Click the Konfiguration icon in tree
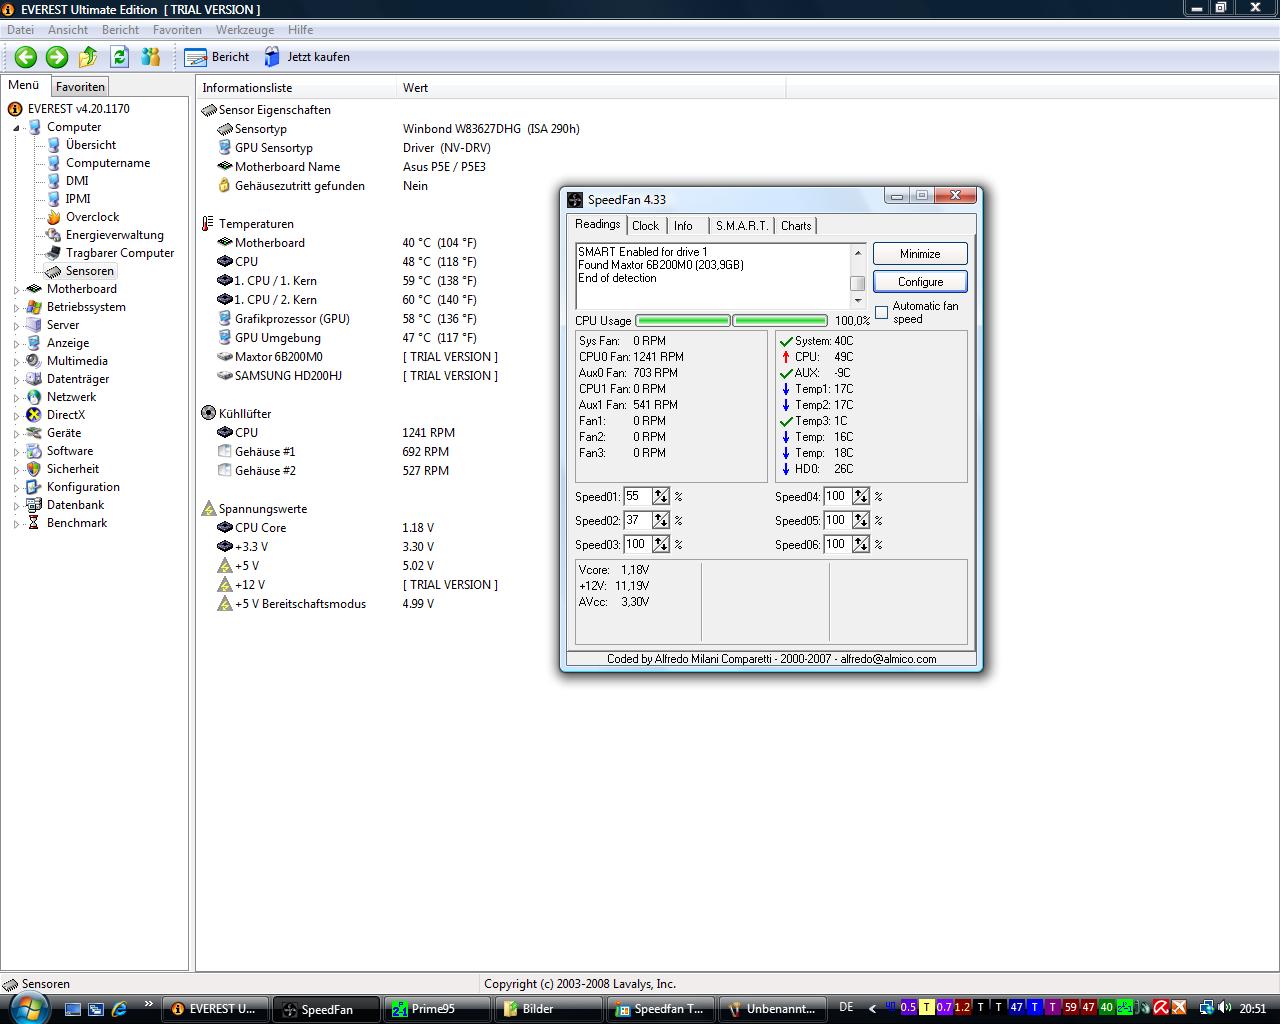Image resolution: width=1280 pixels, height=1024 pixels. (x=34, y=487)
